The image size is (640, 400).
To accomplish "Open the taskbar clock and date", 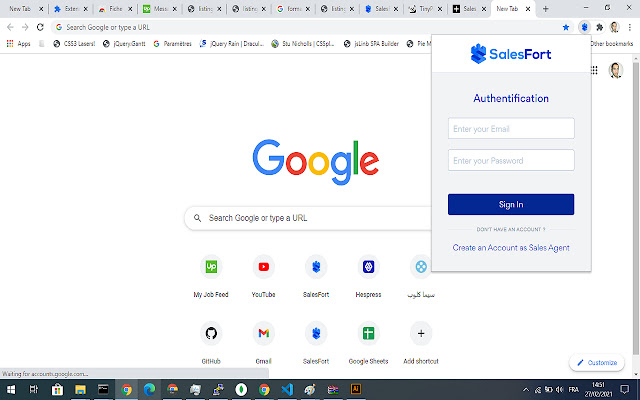I will click(x=598, y=389).
